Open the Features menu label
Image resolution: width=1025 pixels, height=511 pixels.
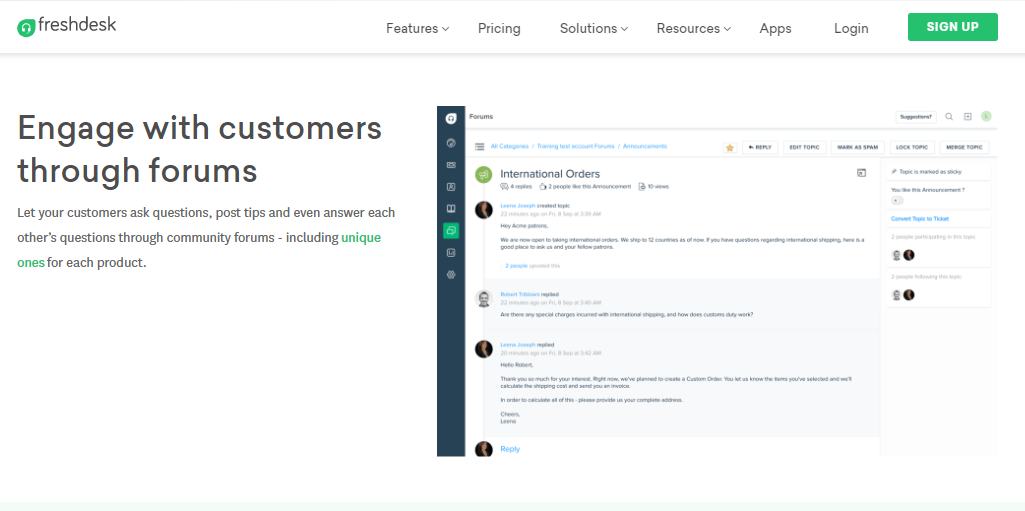(x=412, y=29)
